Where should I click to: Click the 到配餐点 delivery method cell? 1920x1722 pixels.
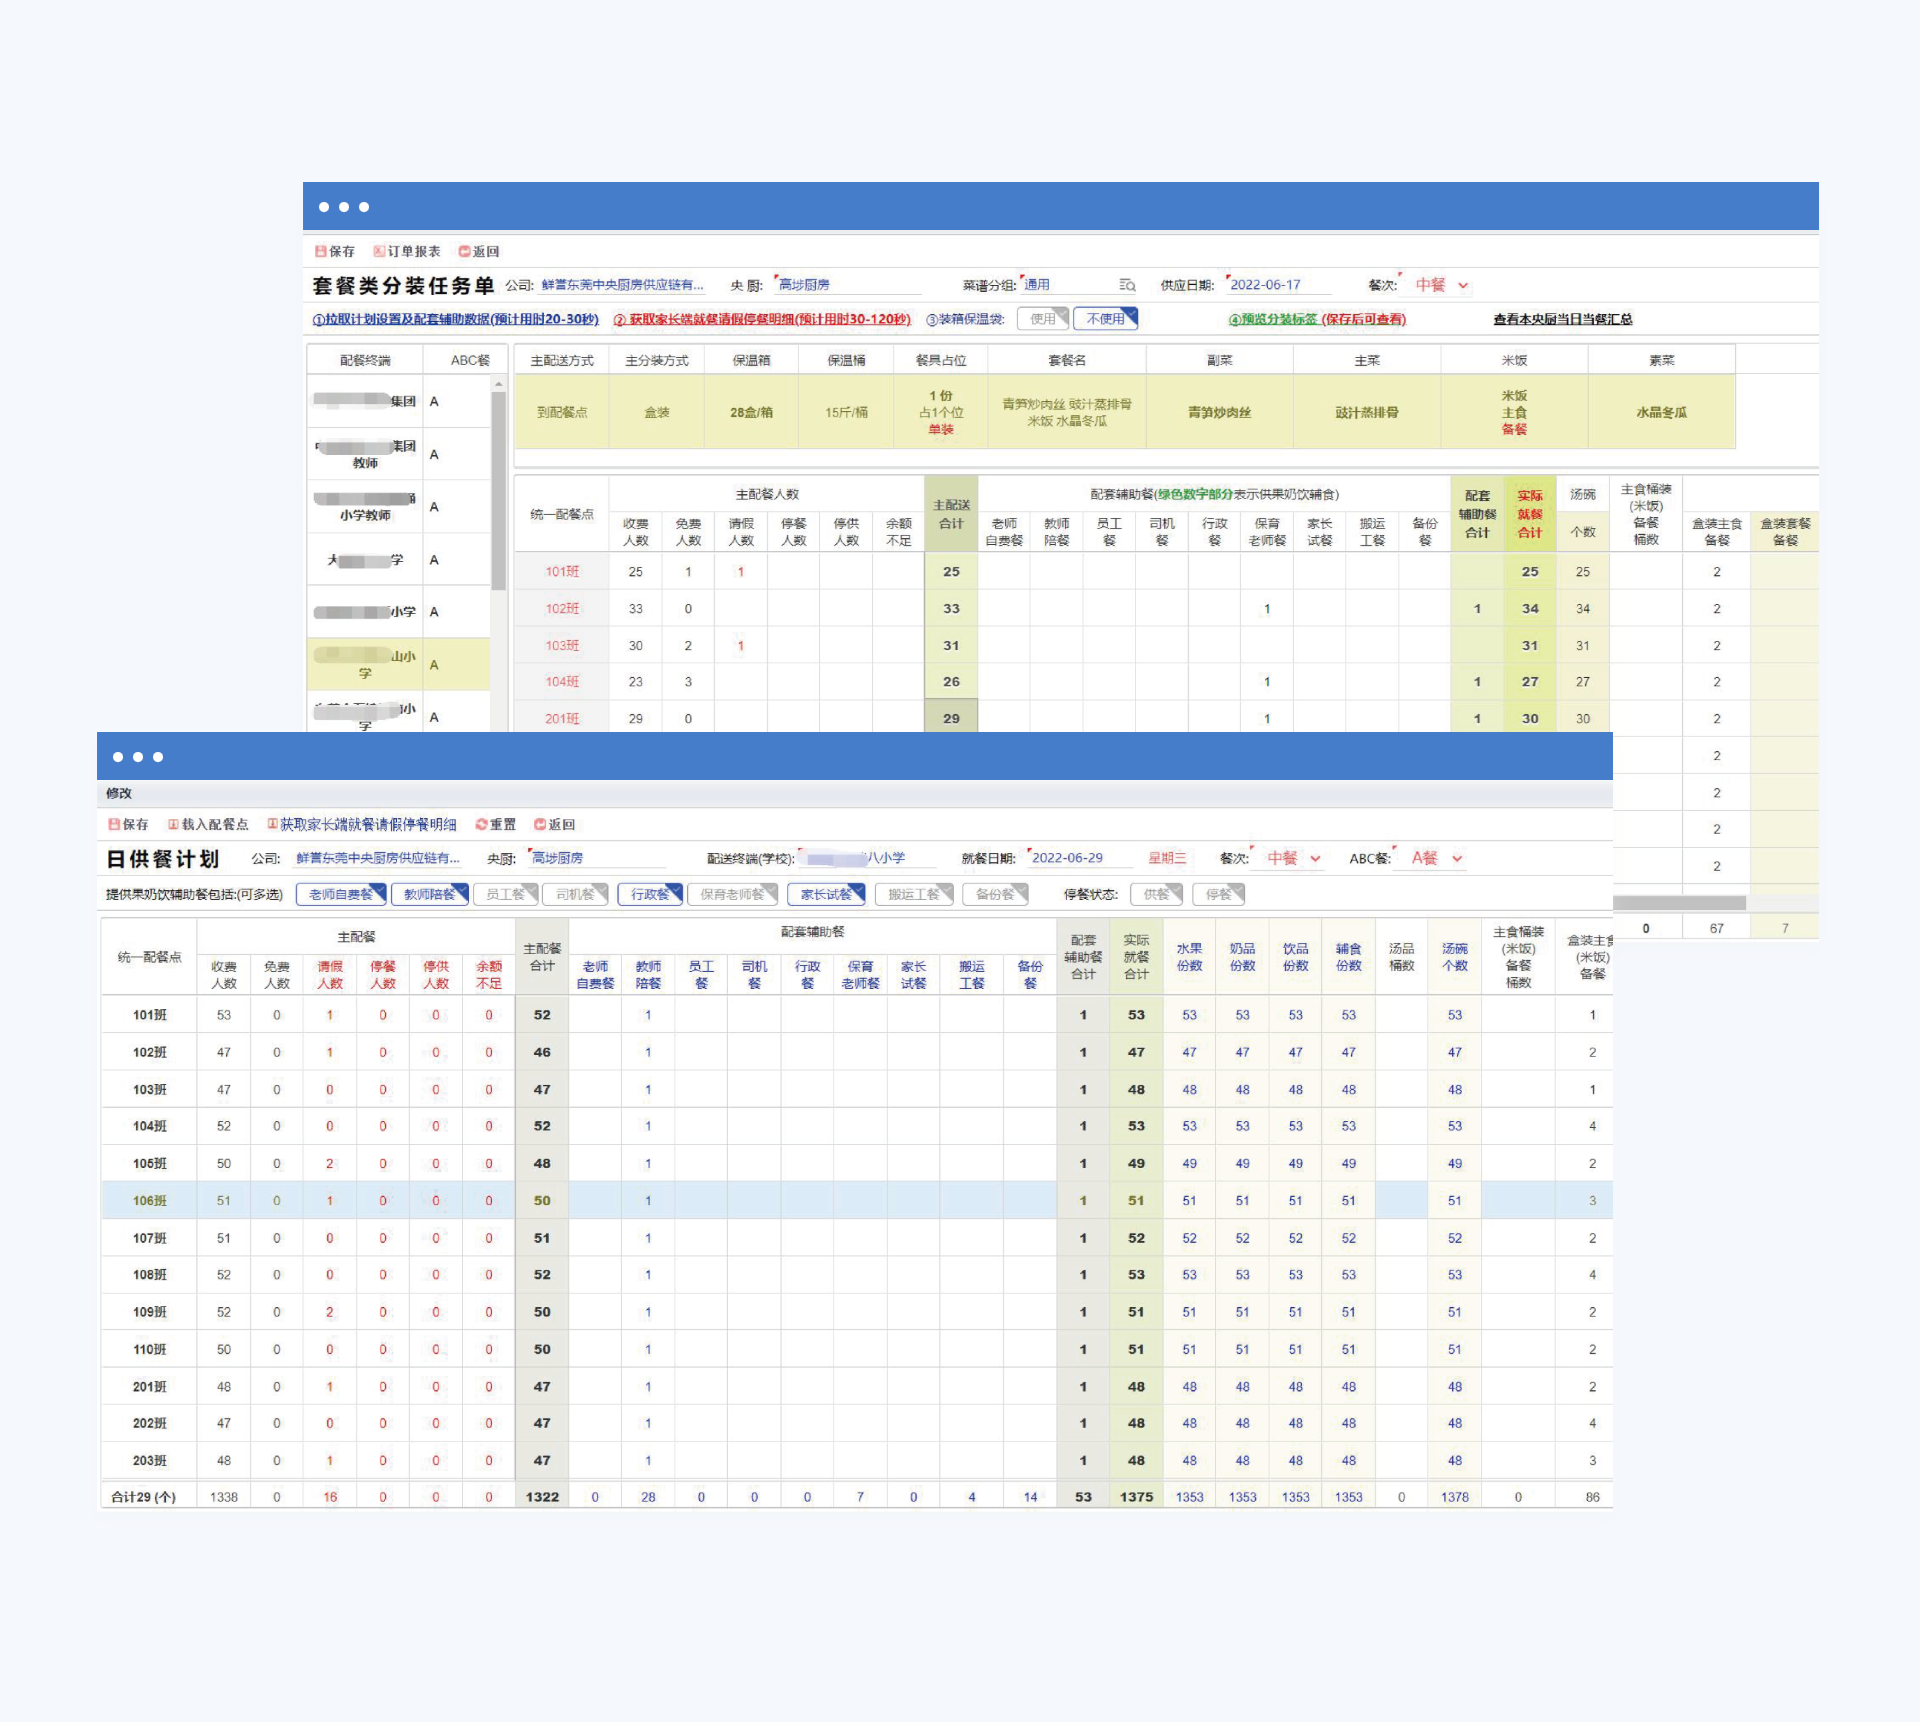click(x=562, y=413)
